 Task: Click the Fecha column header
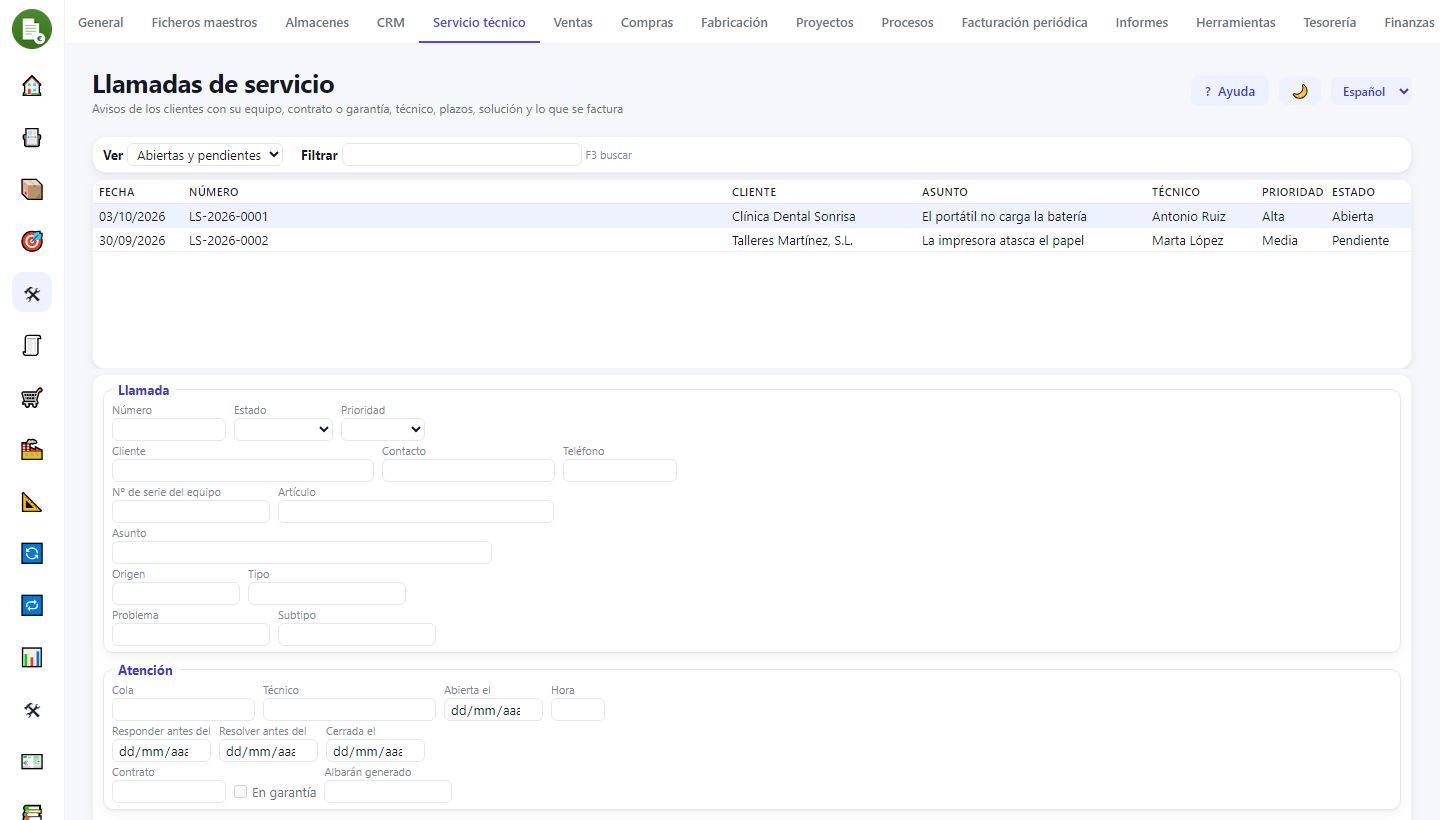tap(117, 192)
